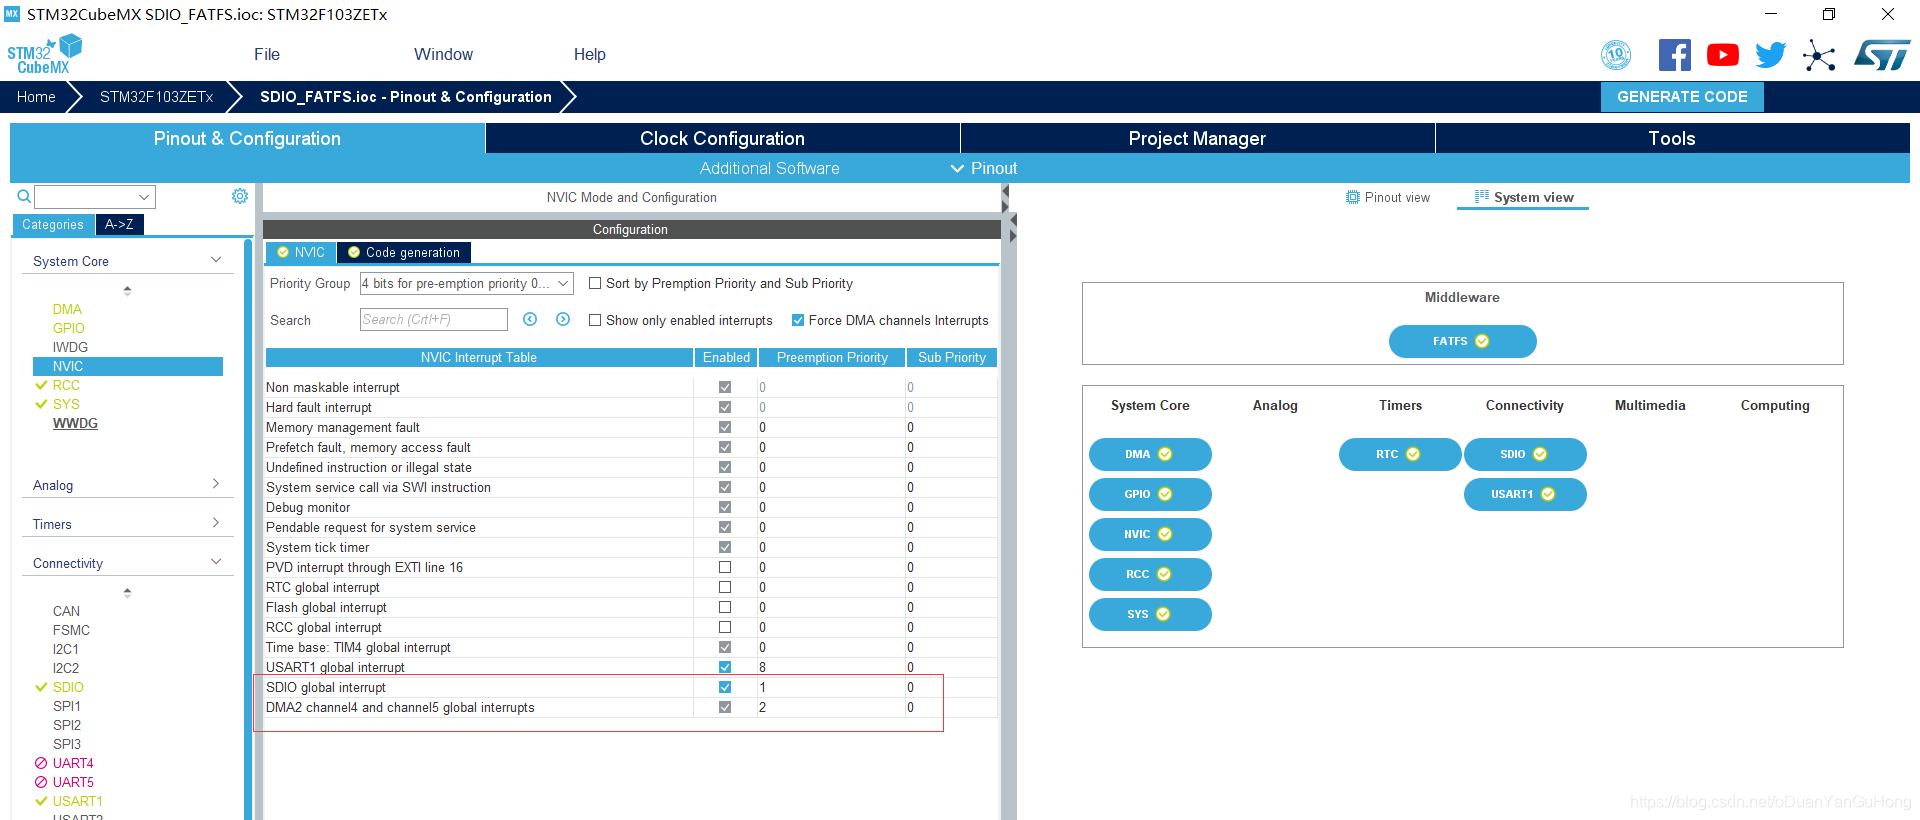The height and width of the screenshot is (820, 1920).
Task: Switch to Pinout view
Action: (1388, 197)
